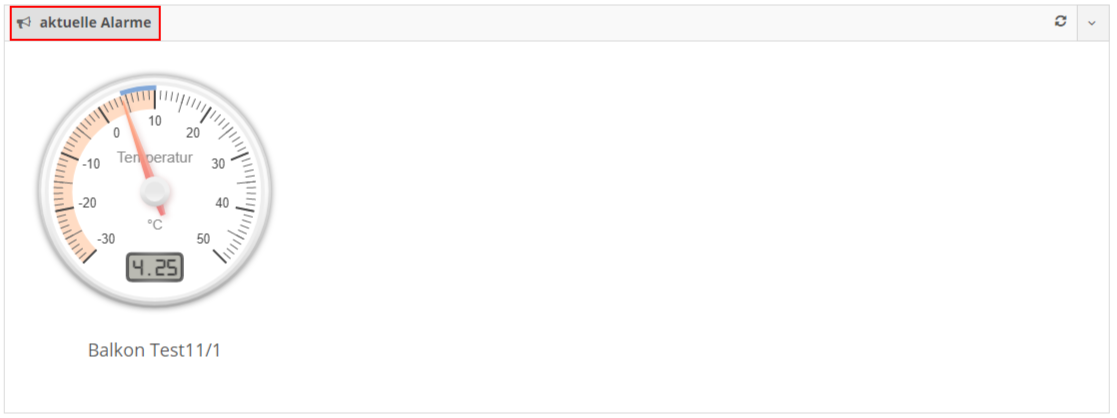Click the megaphone icon beside aktuelle Alarme

pyautogui.click(x=24, y=23)
